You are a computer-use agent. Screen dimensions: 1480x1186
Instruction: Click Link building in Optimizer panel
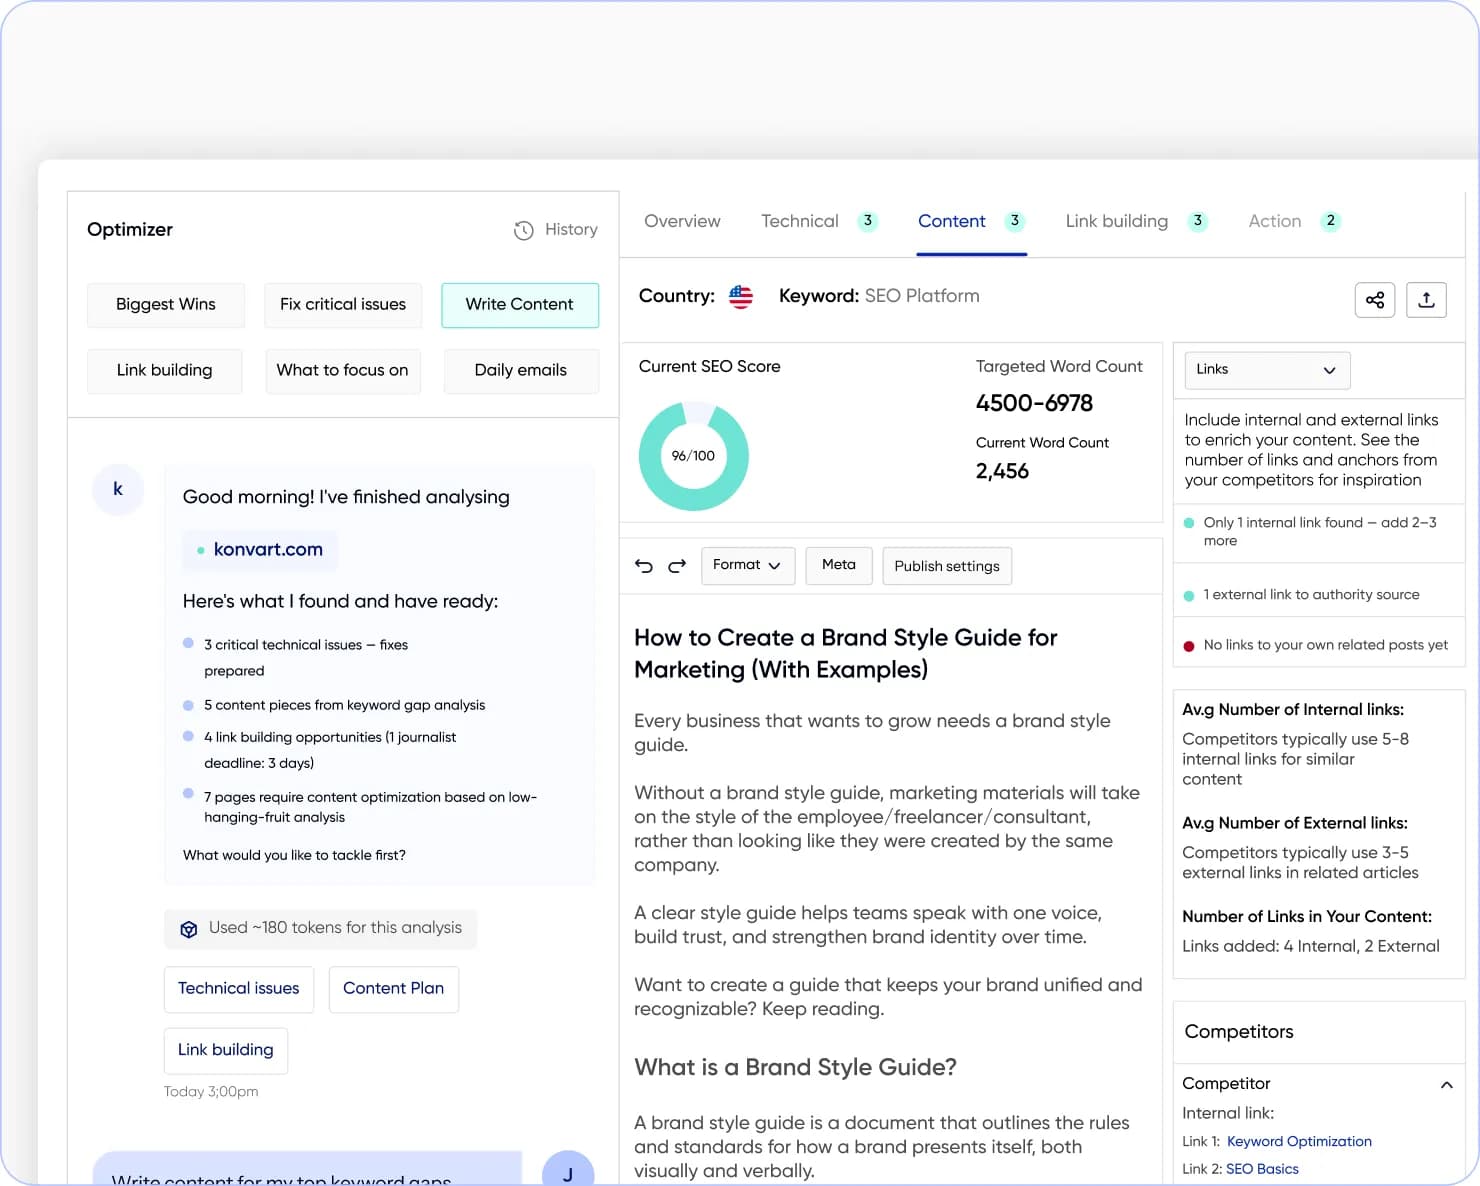tap(165, 371)
